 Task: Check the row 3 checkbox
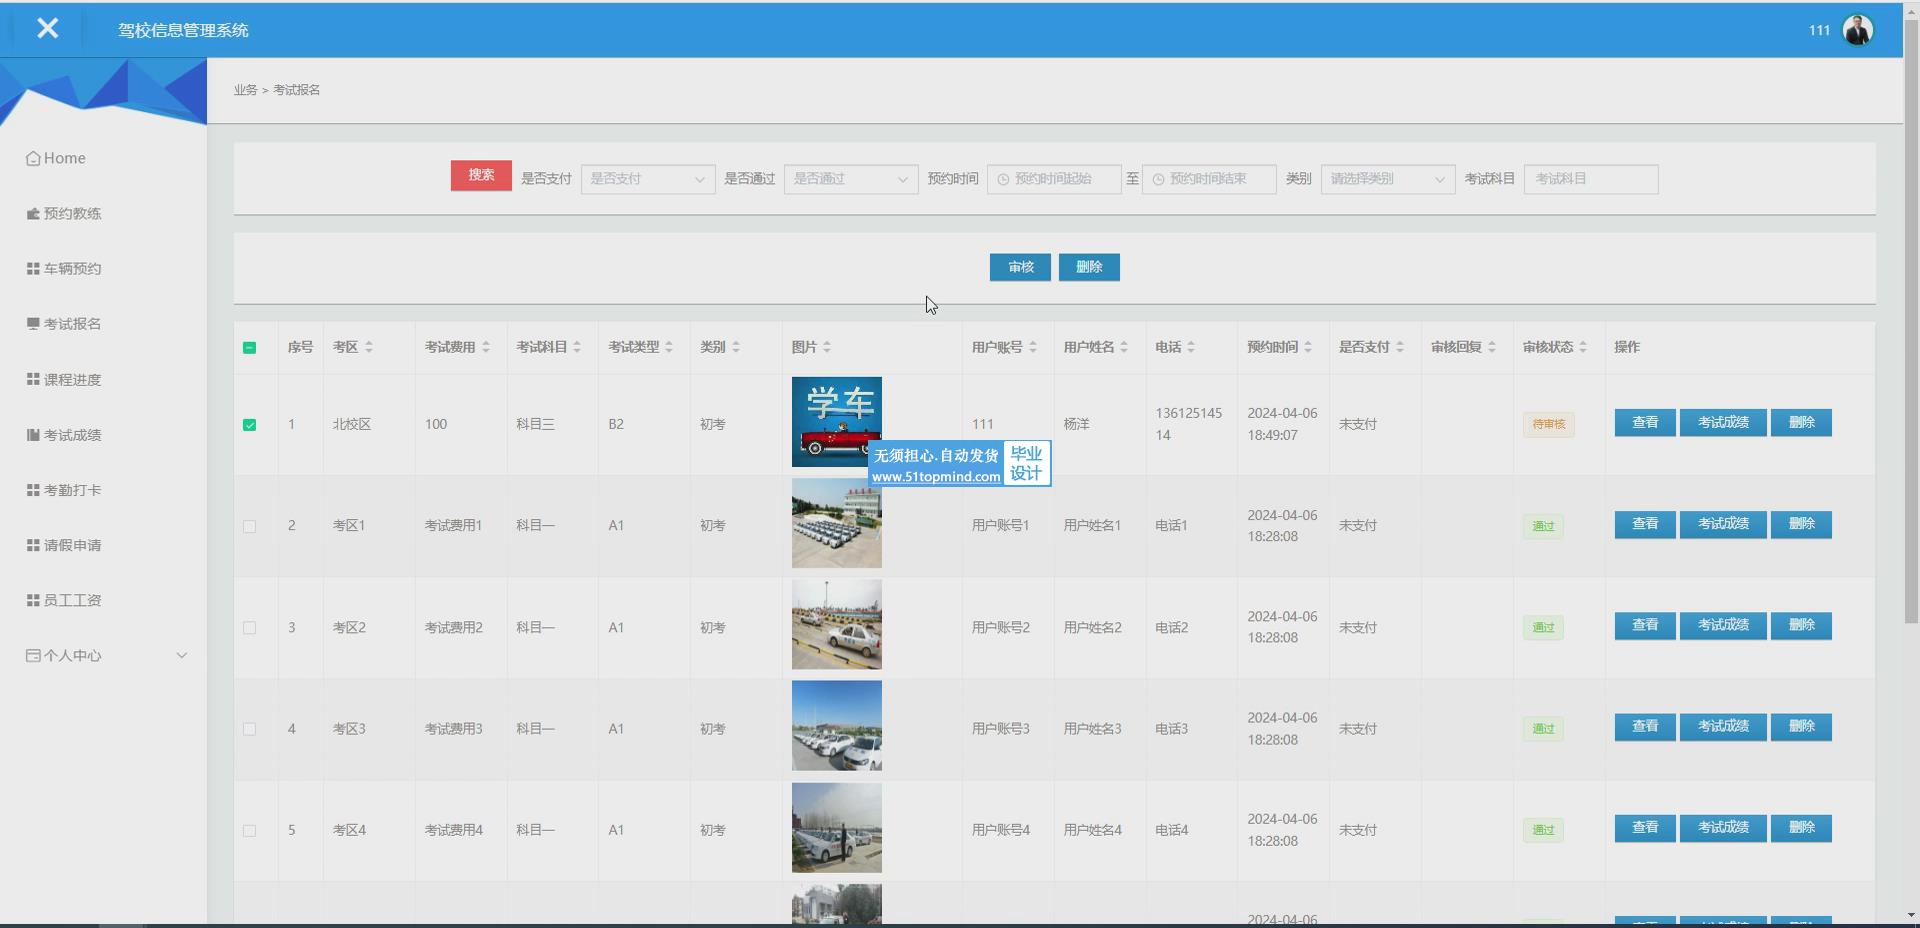point(250,628)
